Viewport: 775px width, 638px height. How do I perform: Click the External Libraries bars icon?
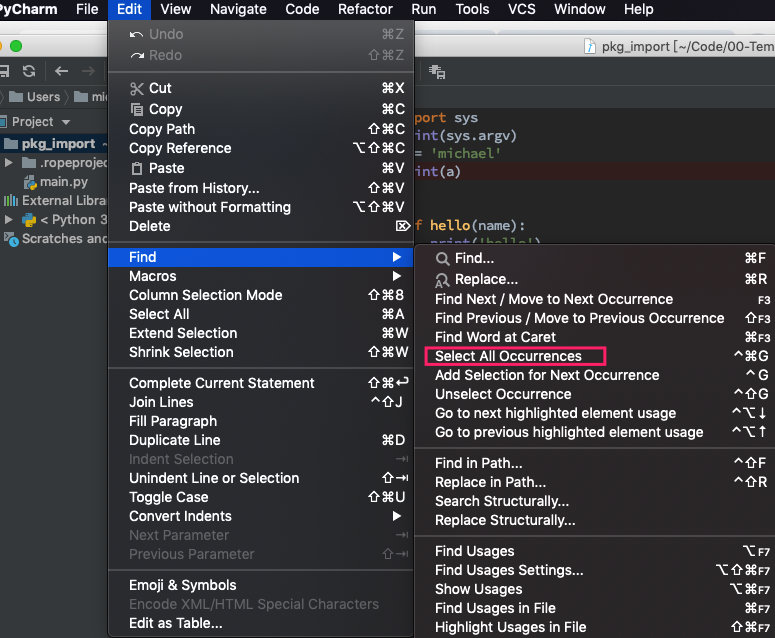click(11, 201)
